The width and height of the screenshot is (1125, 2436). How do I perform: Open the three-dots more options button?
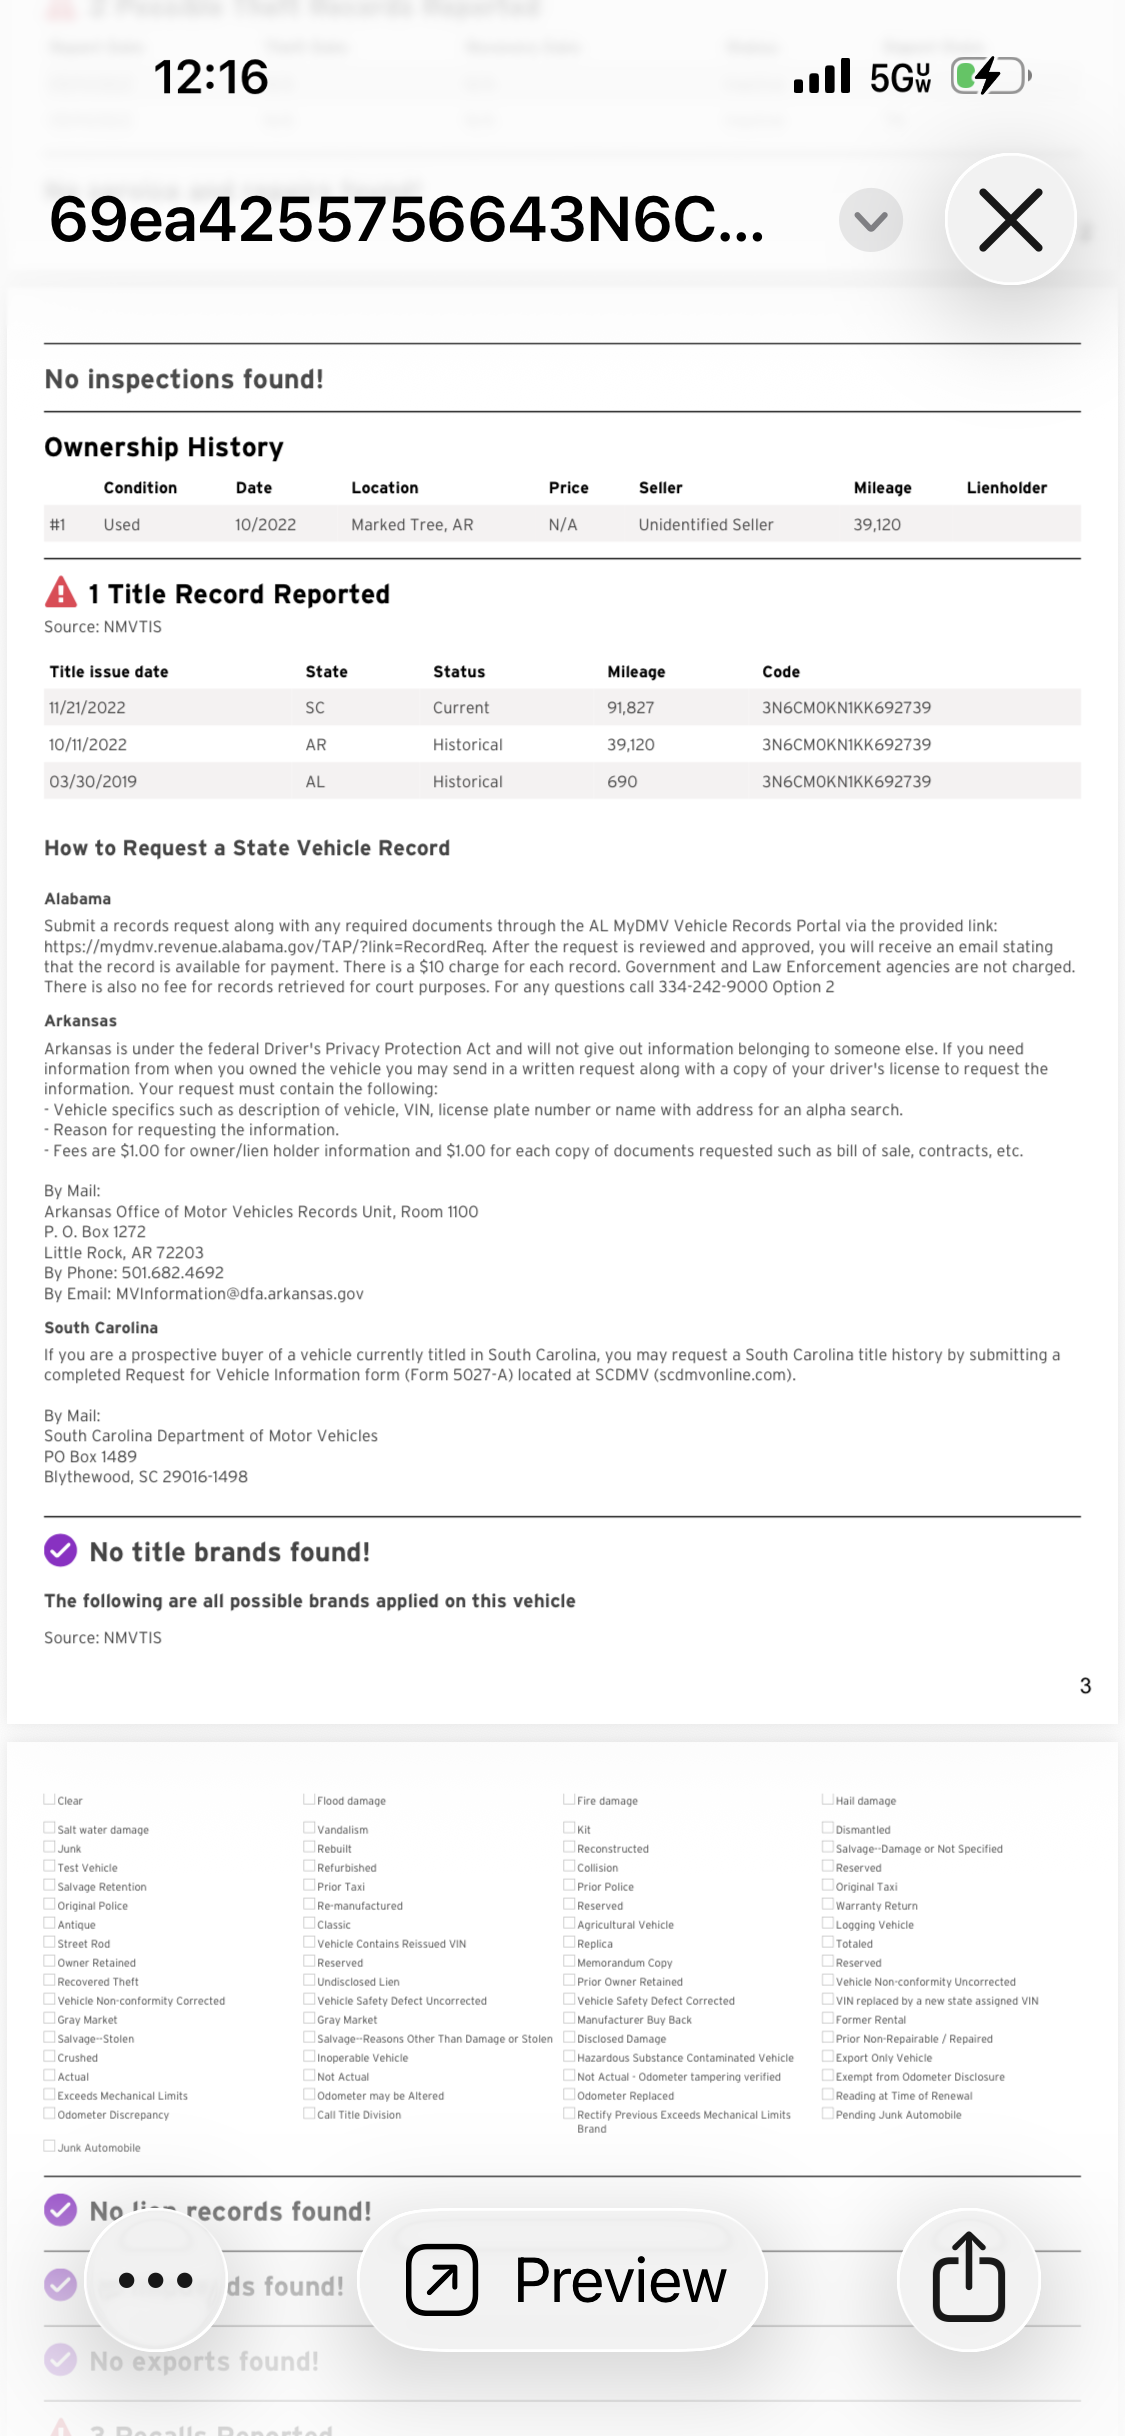[155, 2280]
